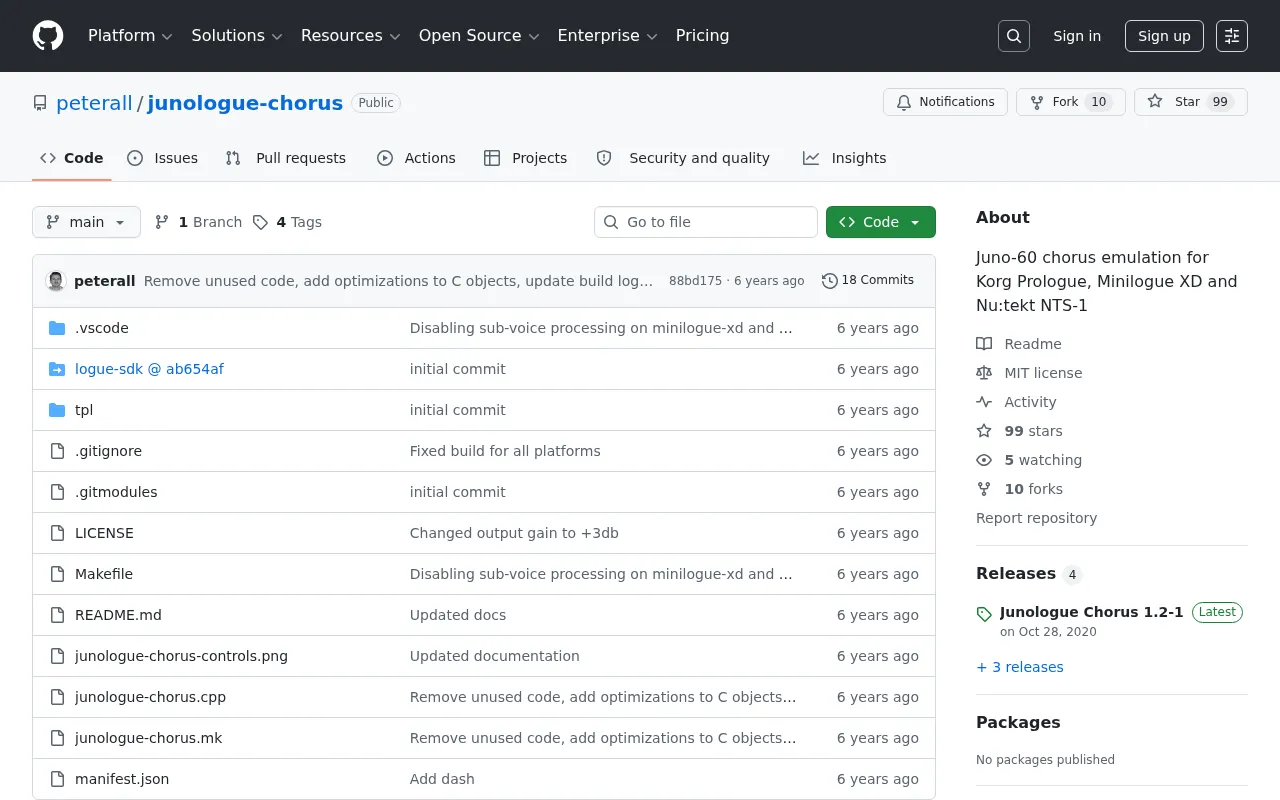
Task: Open the Pull requests tab
Action: point(286,158)
